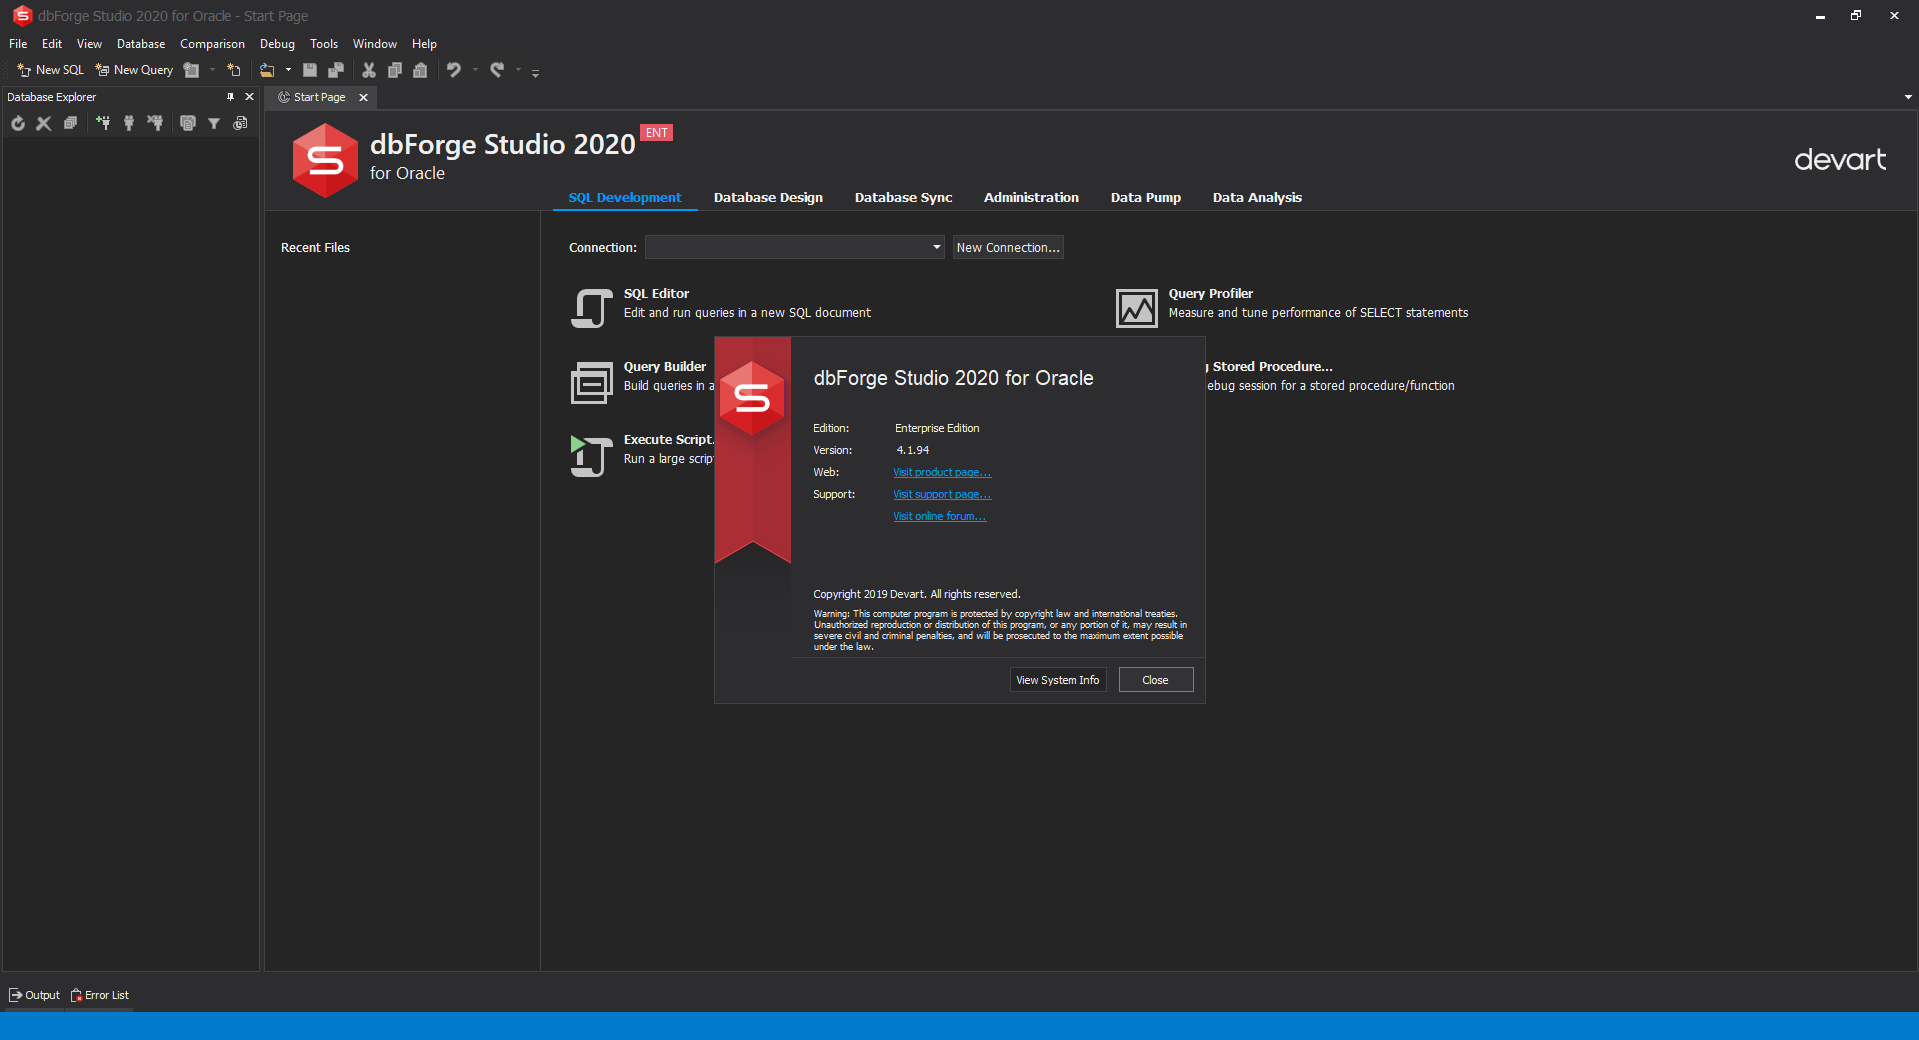
Task: Click the New Document icon in the toolbar
Action: click(234, 70)
